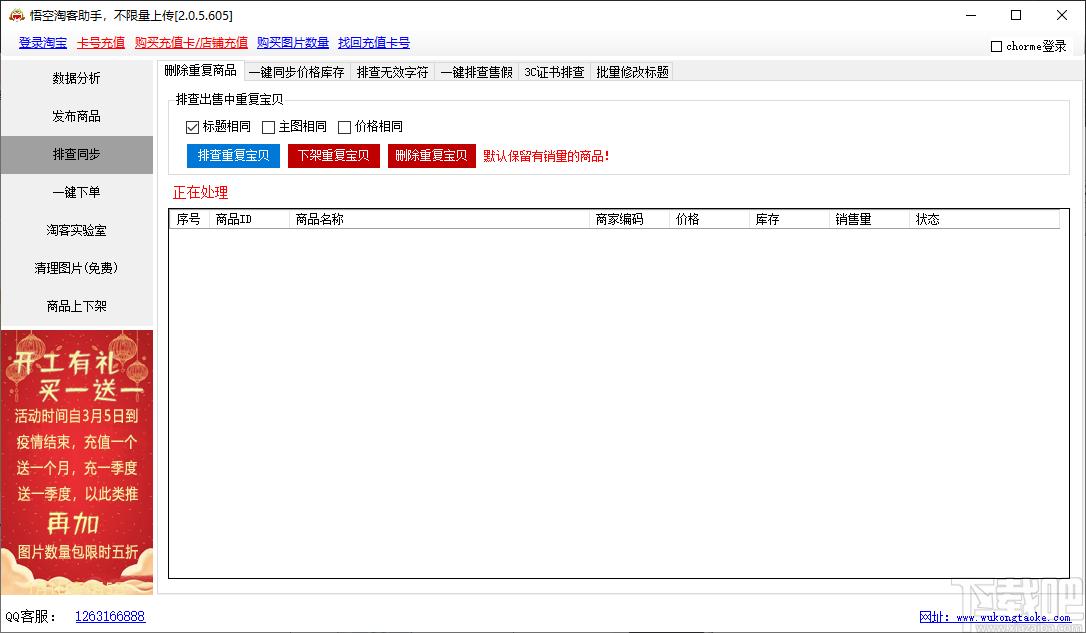Check the 主图相同 option
1086x633 pixels.
coord(269,127)
